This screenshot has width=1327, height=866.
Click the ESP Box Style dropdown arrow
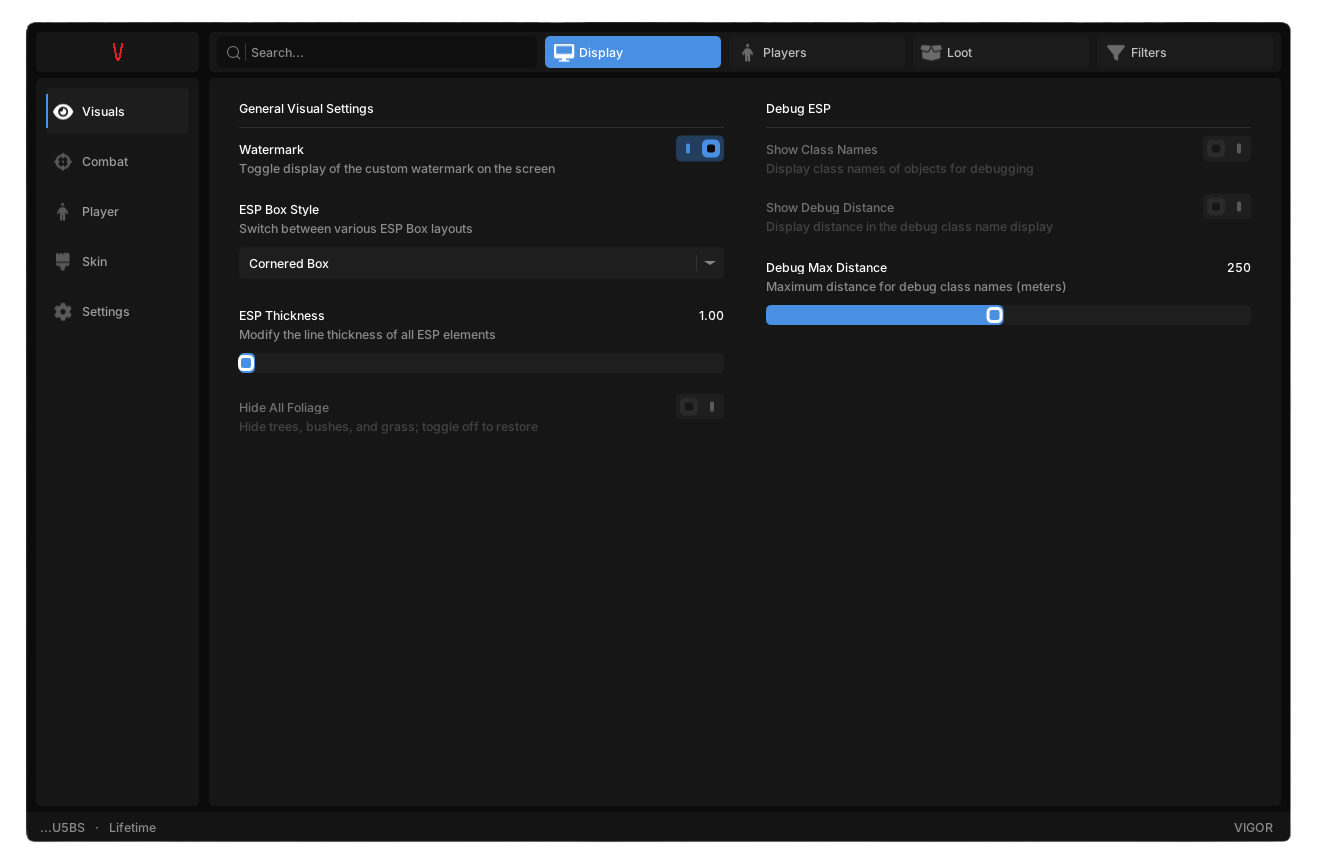coord(710,264)
